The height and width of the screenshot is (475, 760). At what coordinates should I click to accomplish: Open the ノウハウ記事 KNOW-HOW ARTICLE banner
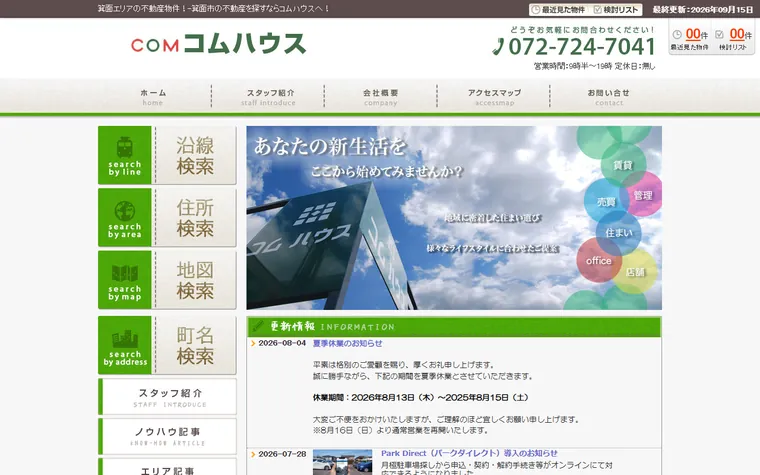click(167, 436)
